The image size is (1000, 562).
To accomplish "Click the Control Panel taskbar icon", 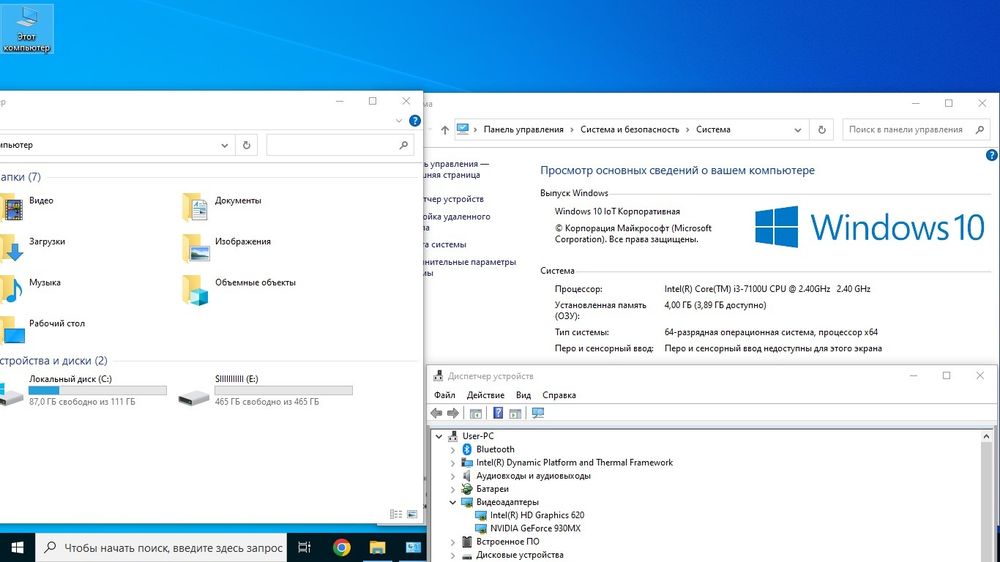I will (413, 547).
